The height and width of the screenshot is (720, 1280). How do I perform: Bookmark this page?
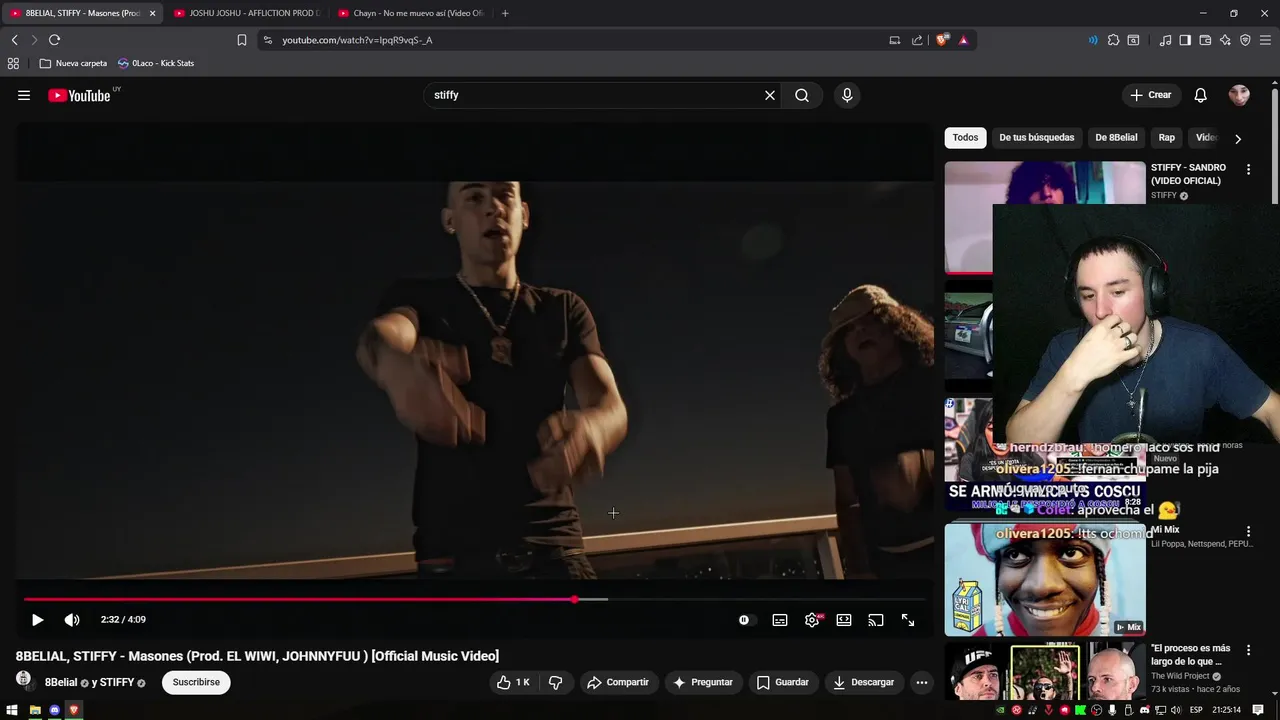point(242,40)
